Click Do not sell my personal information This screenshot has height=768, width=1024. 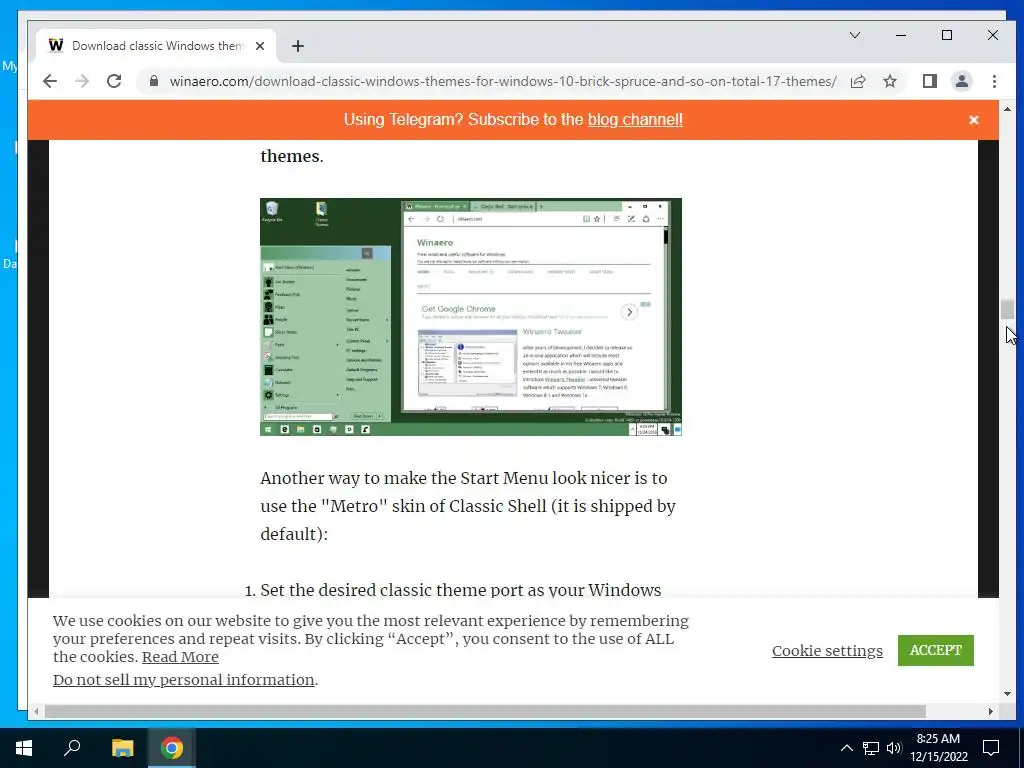coord(184,680)
